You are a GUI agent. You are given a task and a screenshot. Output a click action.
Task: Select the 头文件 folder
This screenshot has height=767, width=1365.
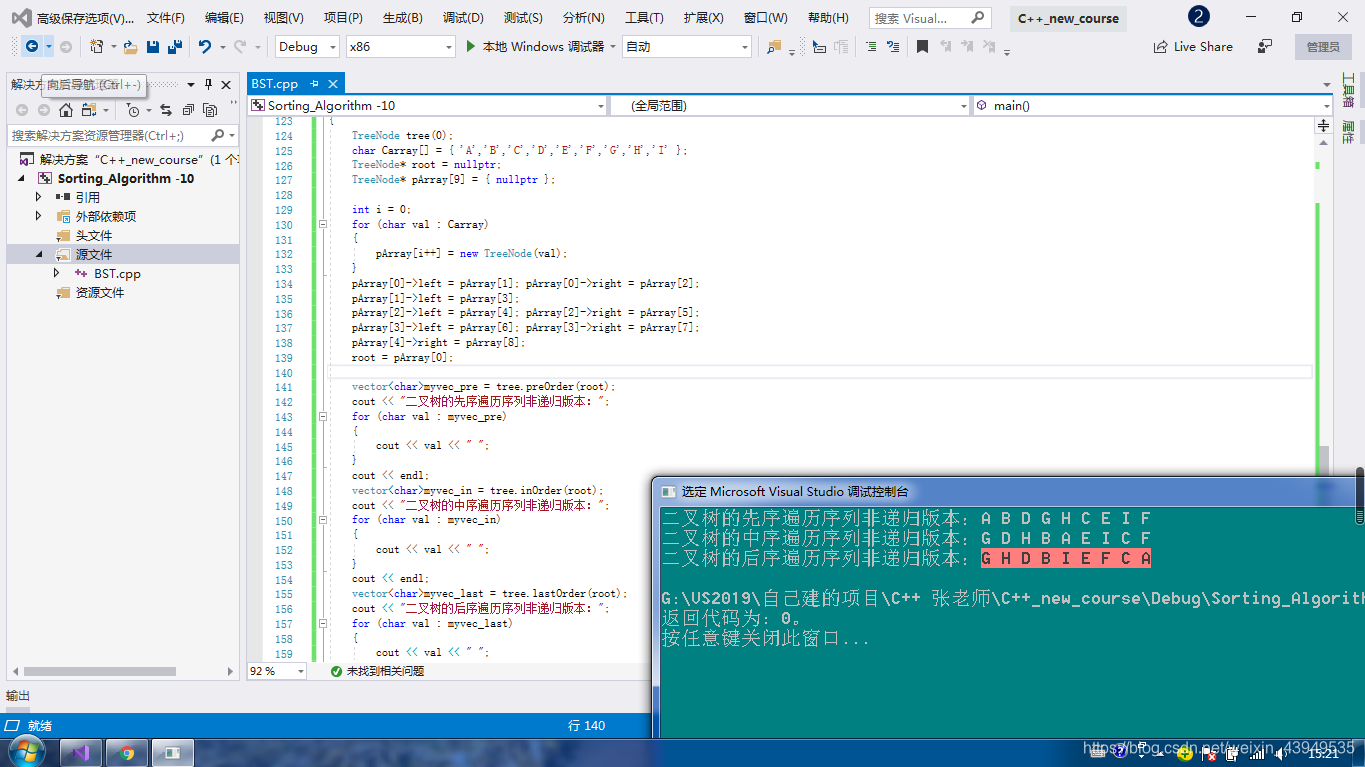(93, 235)
